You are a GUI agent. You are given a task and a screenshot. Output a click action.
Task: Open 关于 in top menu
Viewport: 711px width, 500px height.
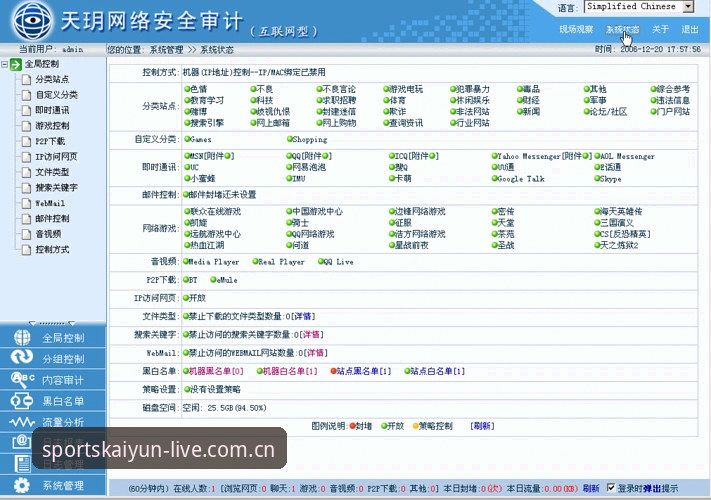pos(660,29)
